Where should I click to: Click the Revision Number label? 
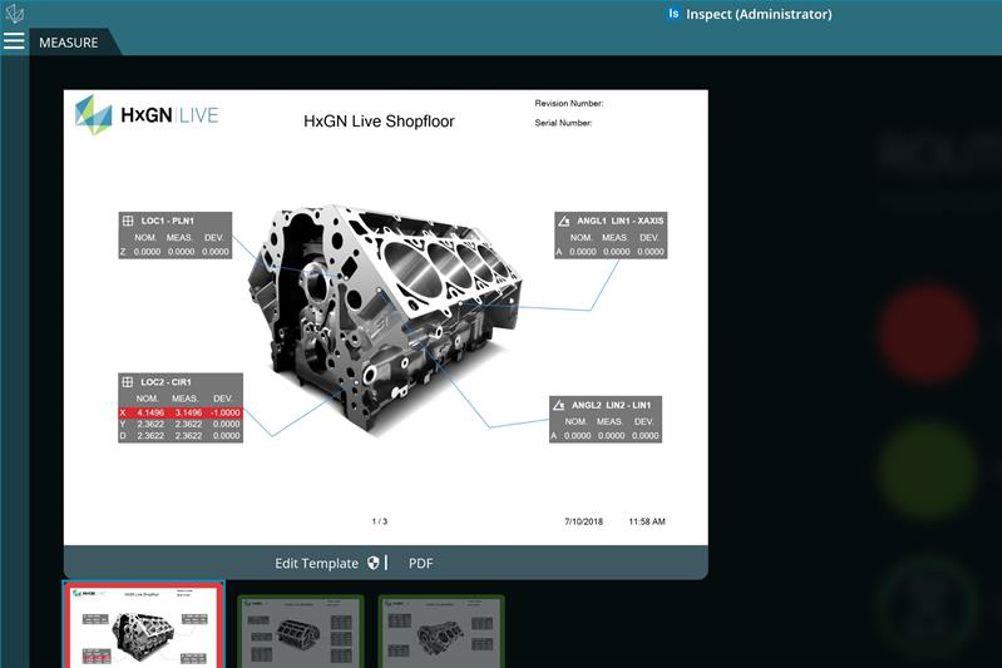tap(569, 103)
